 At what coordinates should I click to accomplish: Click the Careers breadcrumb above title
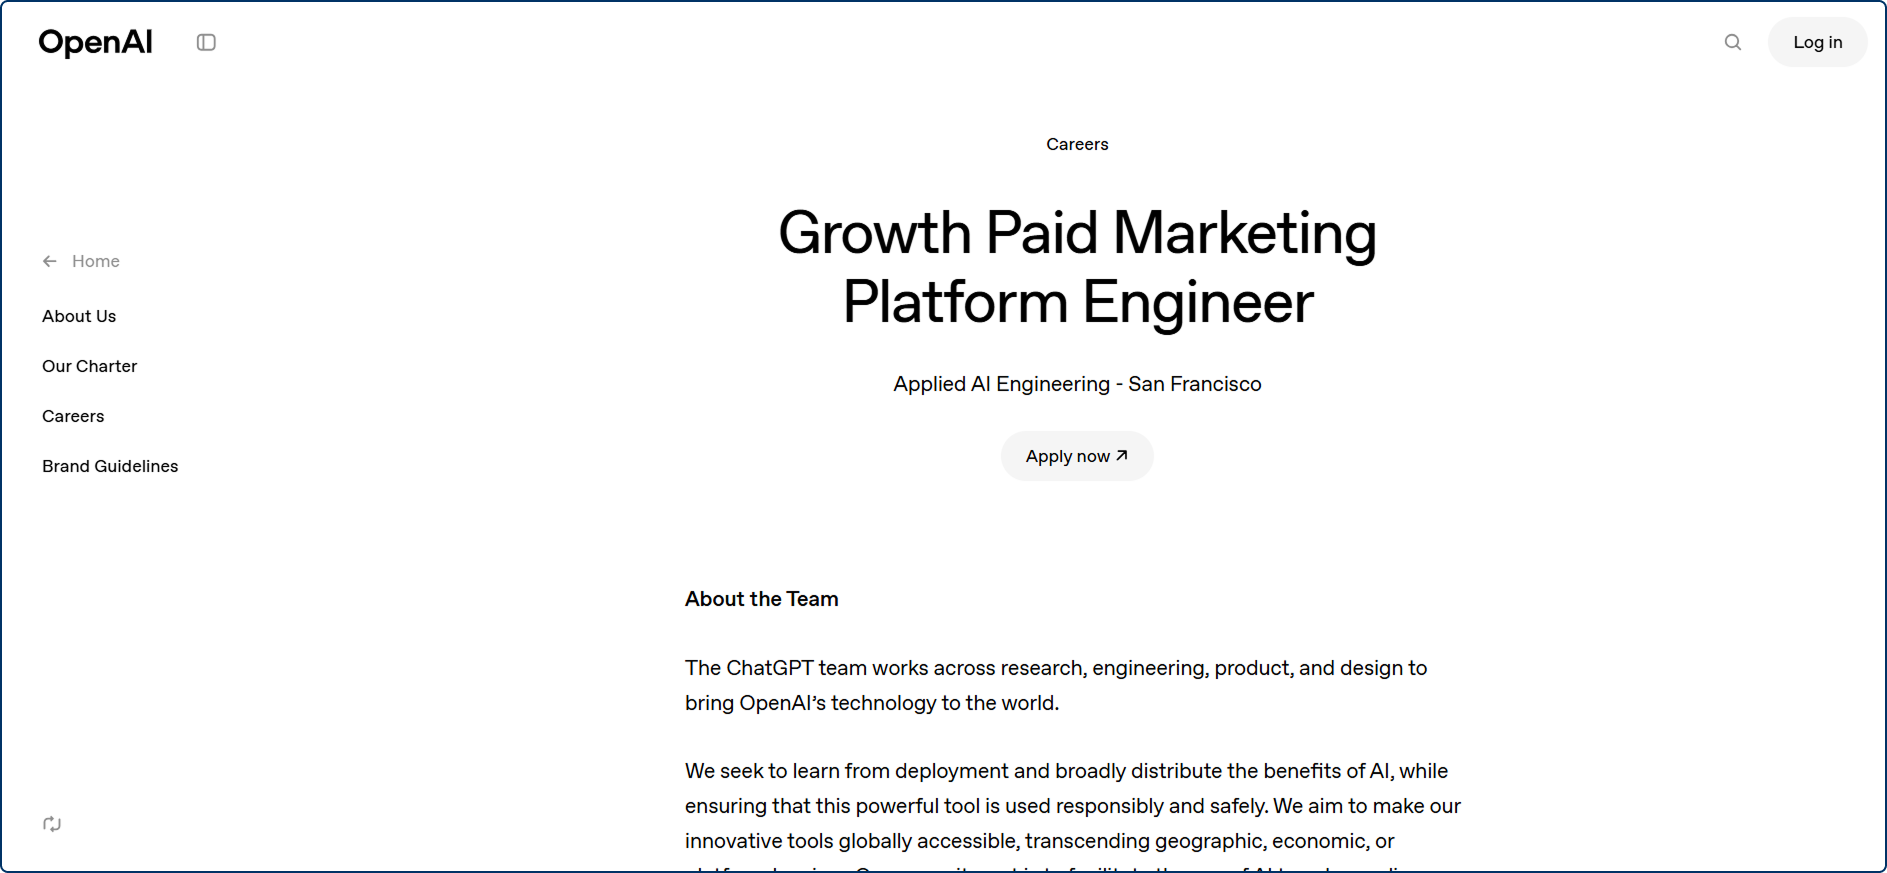point(1077,144)
